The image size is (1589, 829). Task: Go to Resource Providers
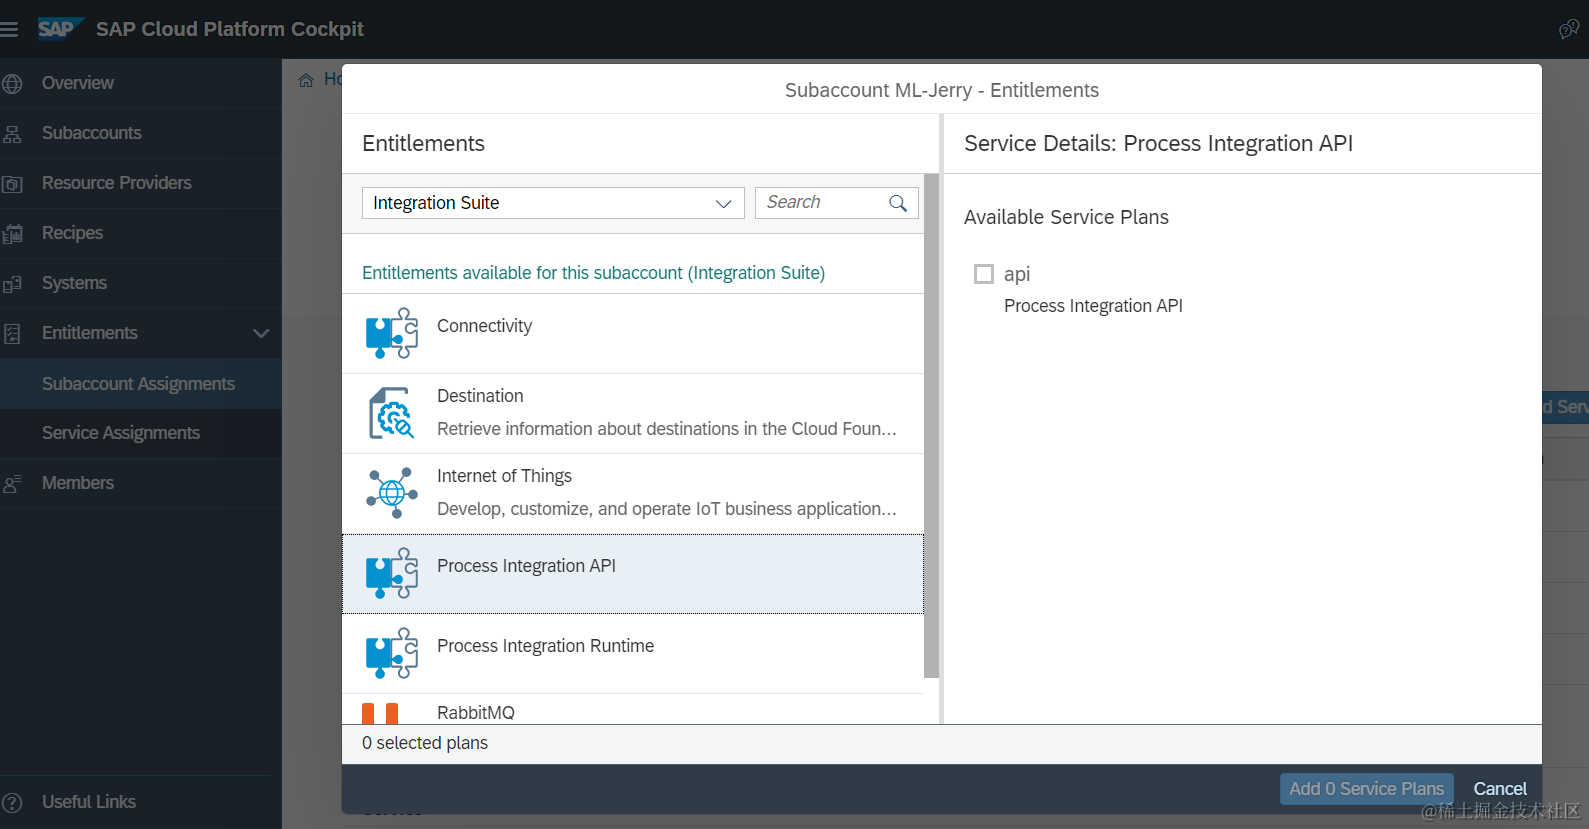(x=116, y=183)
